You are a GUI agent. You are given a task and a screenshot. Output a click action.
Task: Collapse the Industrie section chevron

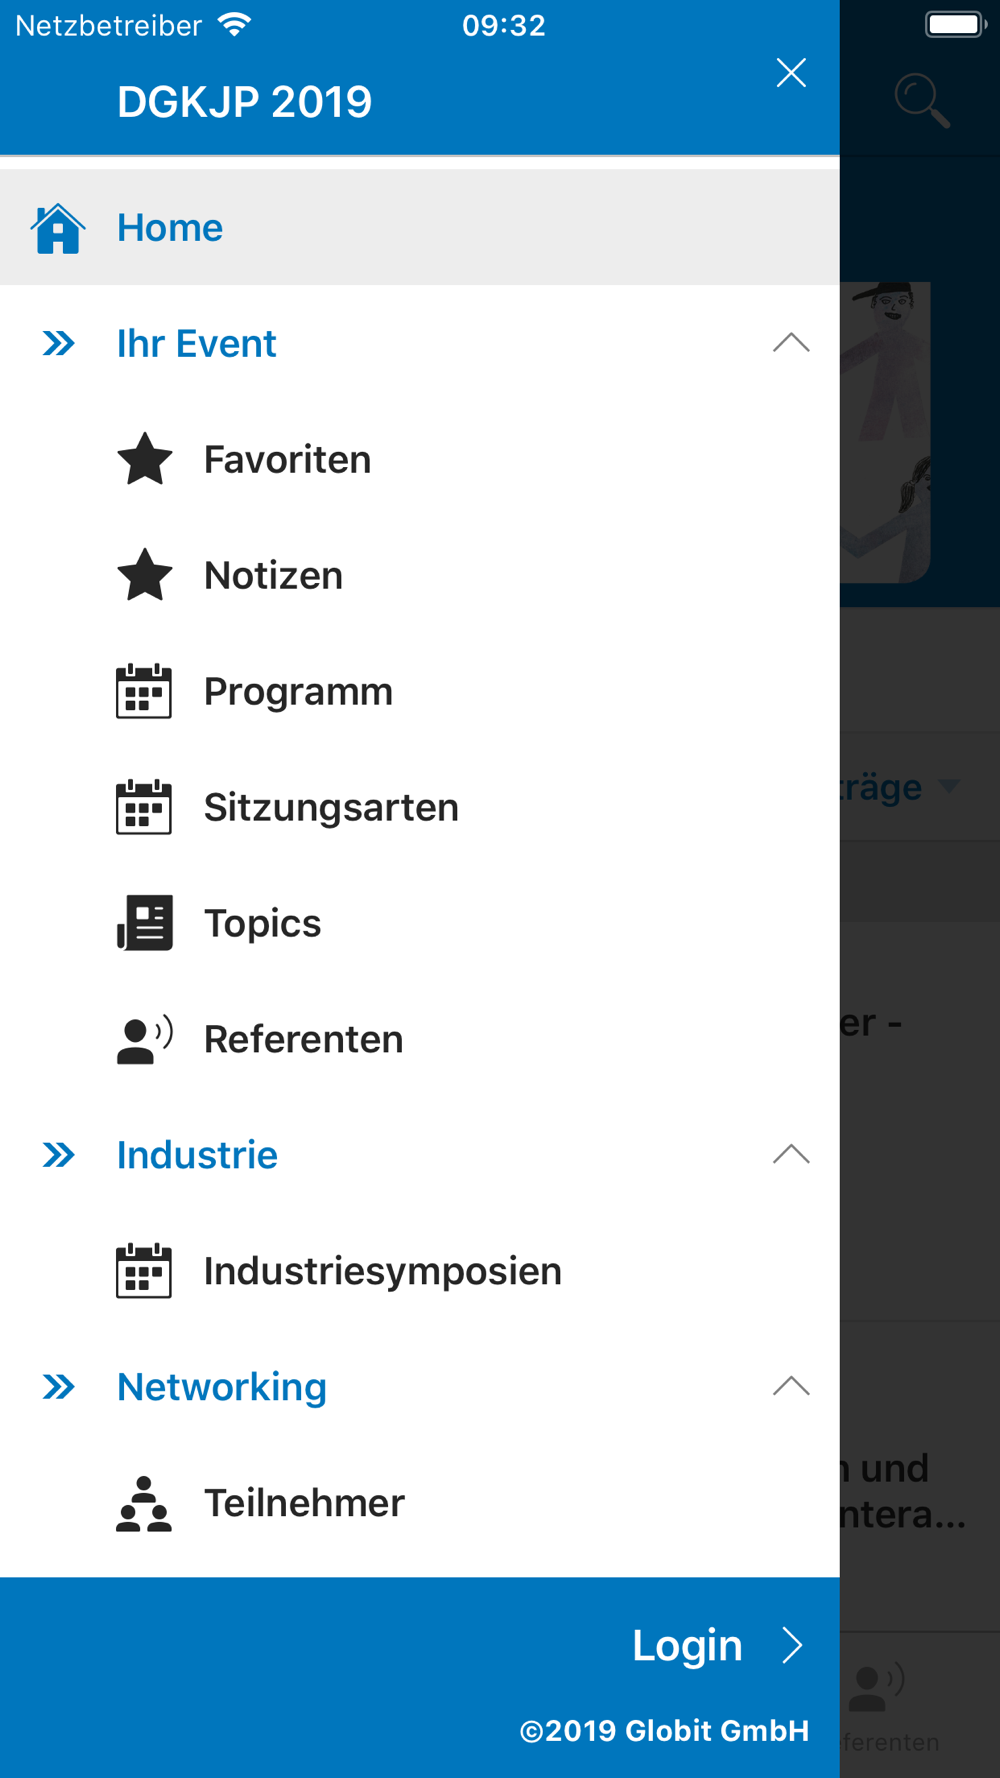pyautogui.click(x=791, y=1155)
